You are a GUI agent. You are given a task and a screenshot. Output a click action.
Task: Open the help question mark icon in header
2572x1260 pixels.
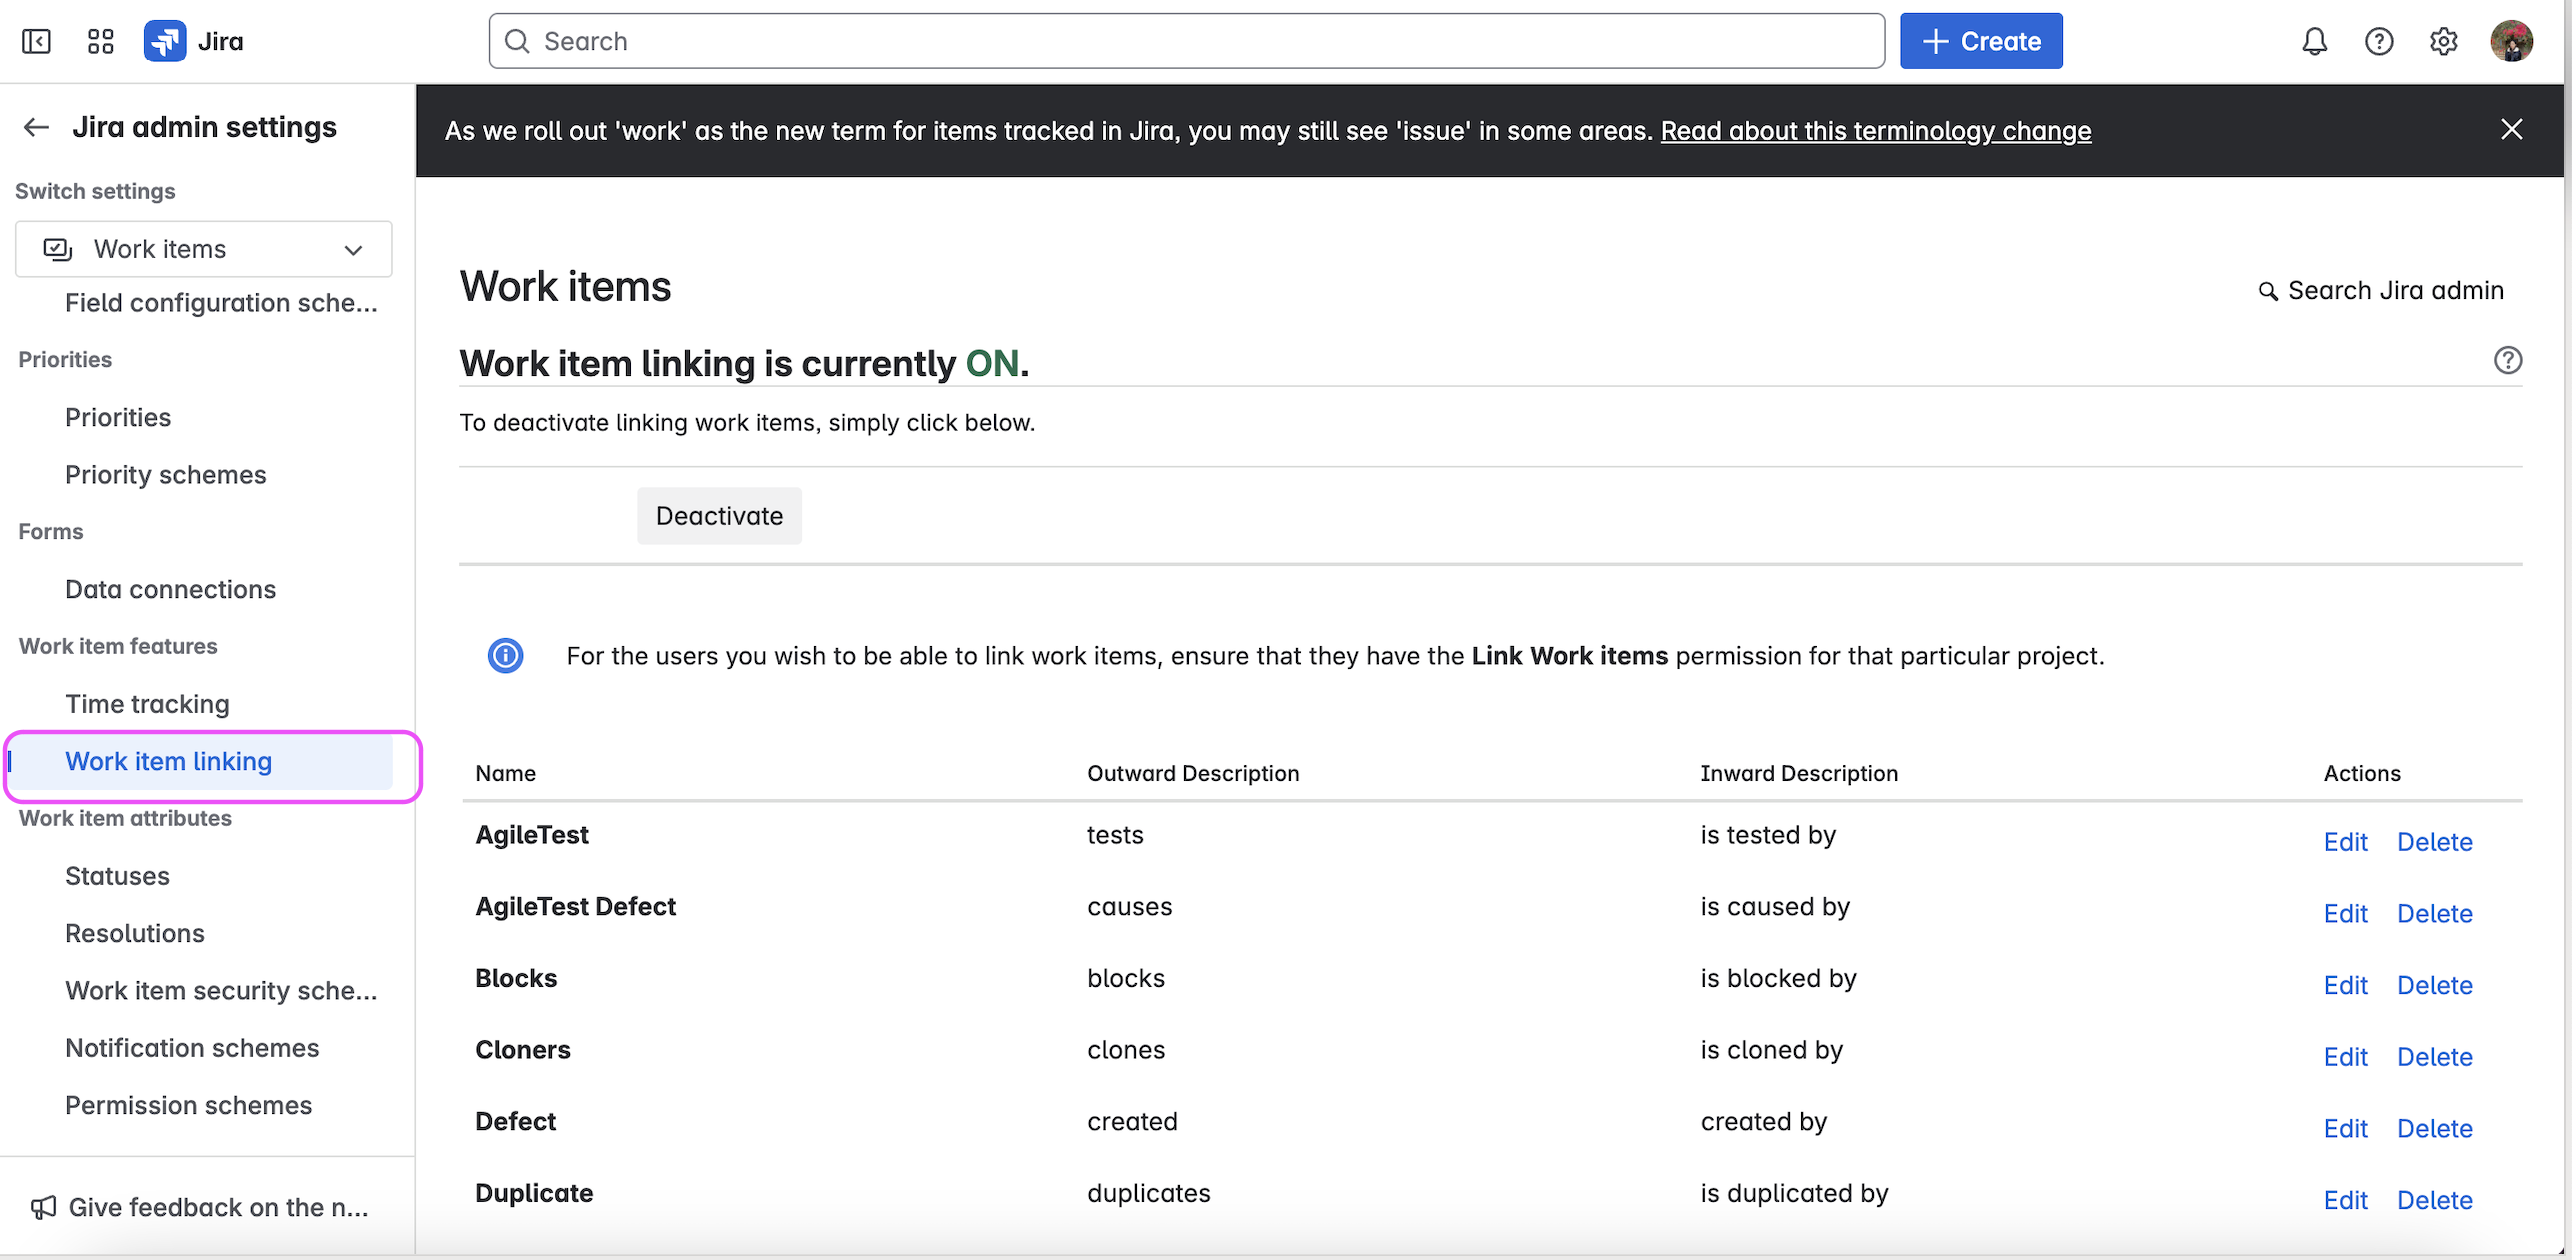2378,41
